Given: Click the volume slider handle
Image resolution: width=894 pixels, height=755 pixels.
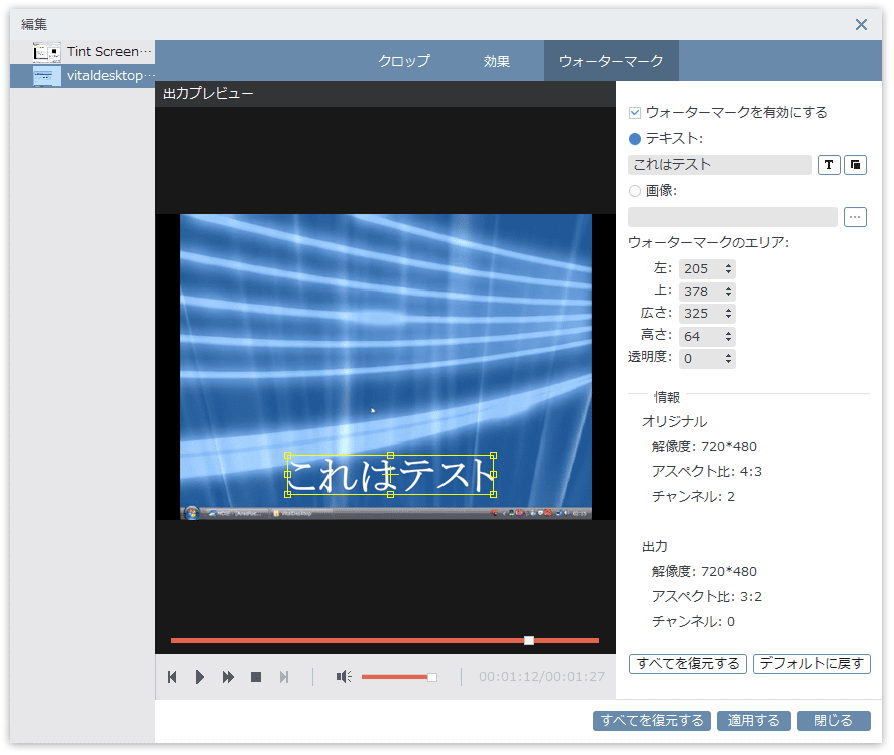Looking at the screenshot, I should click(x=432, y=677).
